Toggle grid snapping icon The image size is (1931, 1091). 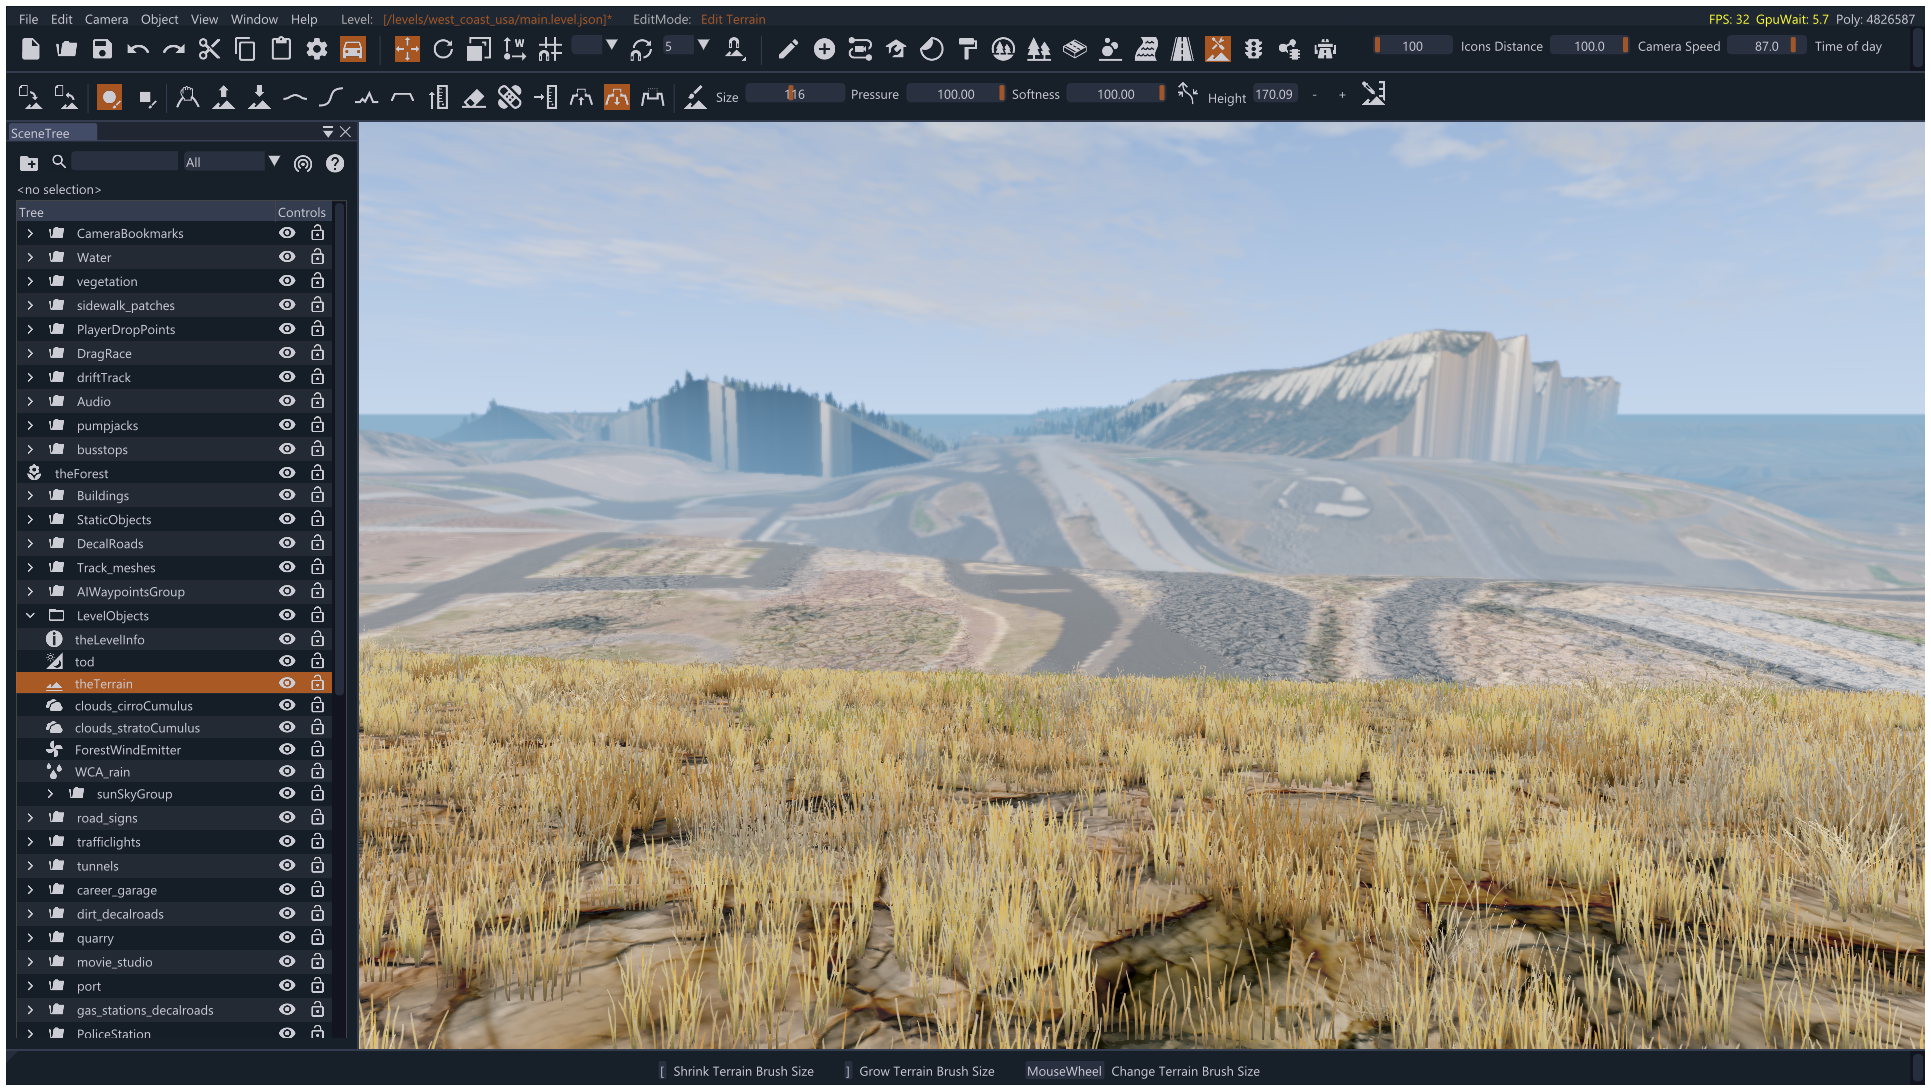click(x=550, y=49)
